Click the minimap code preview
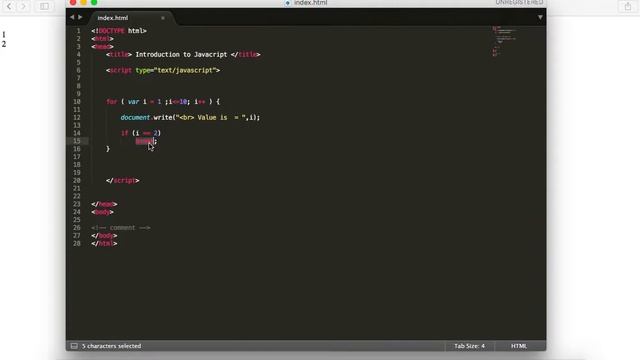Screen dimensions: 640x360 point(504,41)
